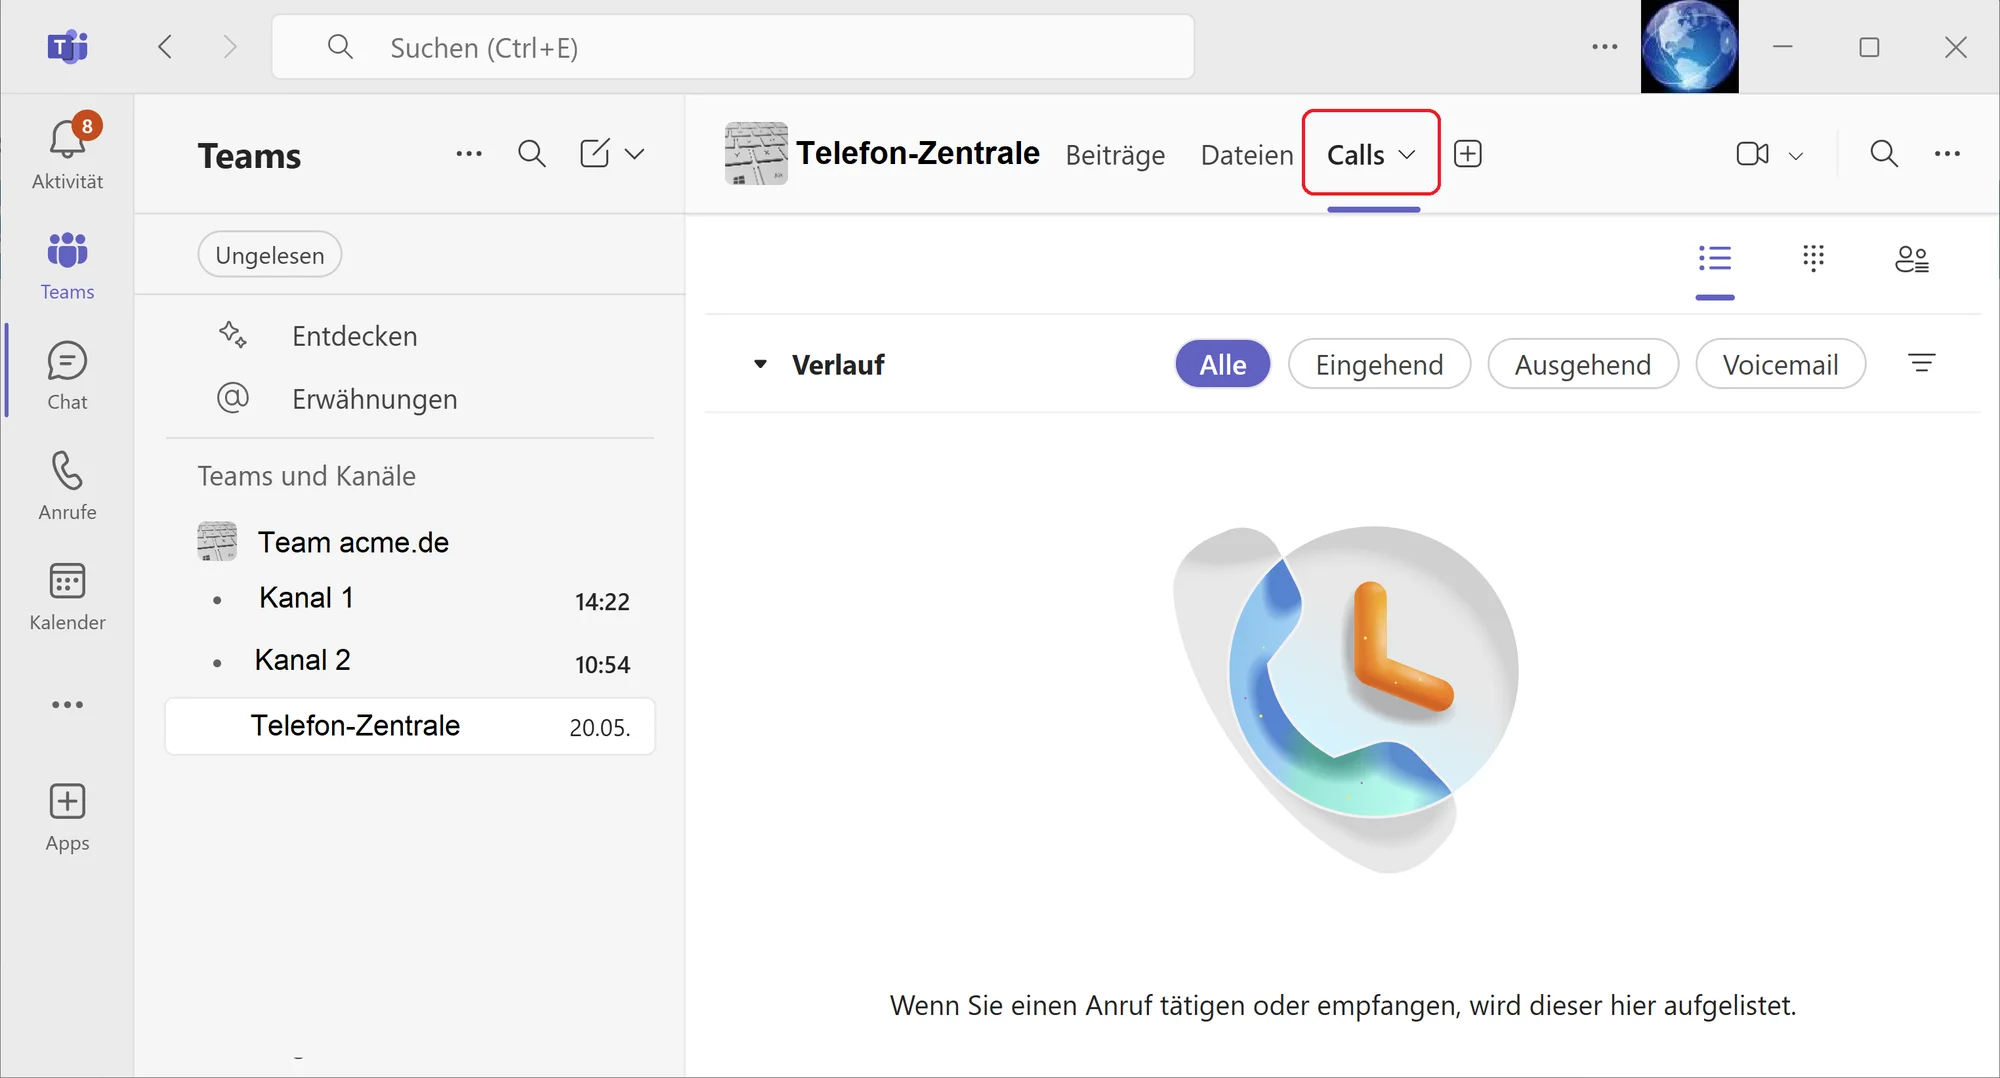The height and width of the screenshot is (1078, 2000).
Task: Click the search magnifier in search box
Action: (x=340, y=47)
